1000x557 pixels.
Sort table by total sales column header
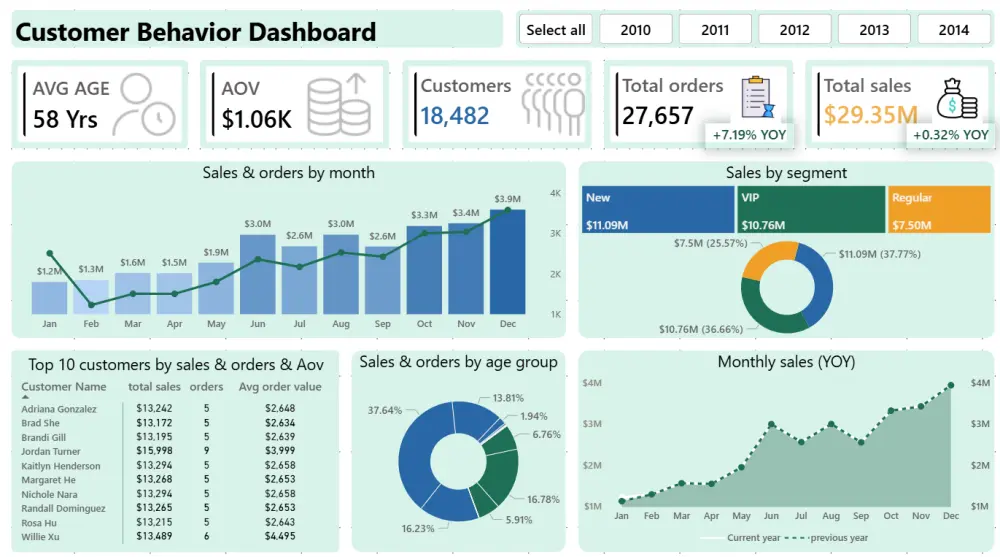point(154,387)
